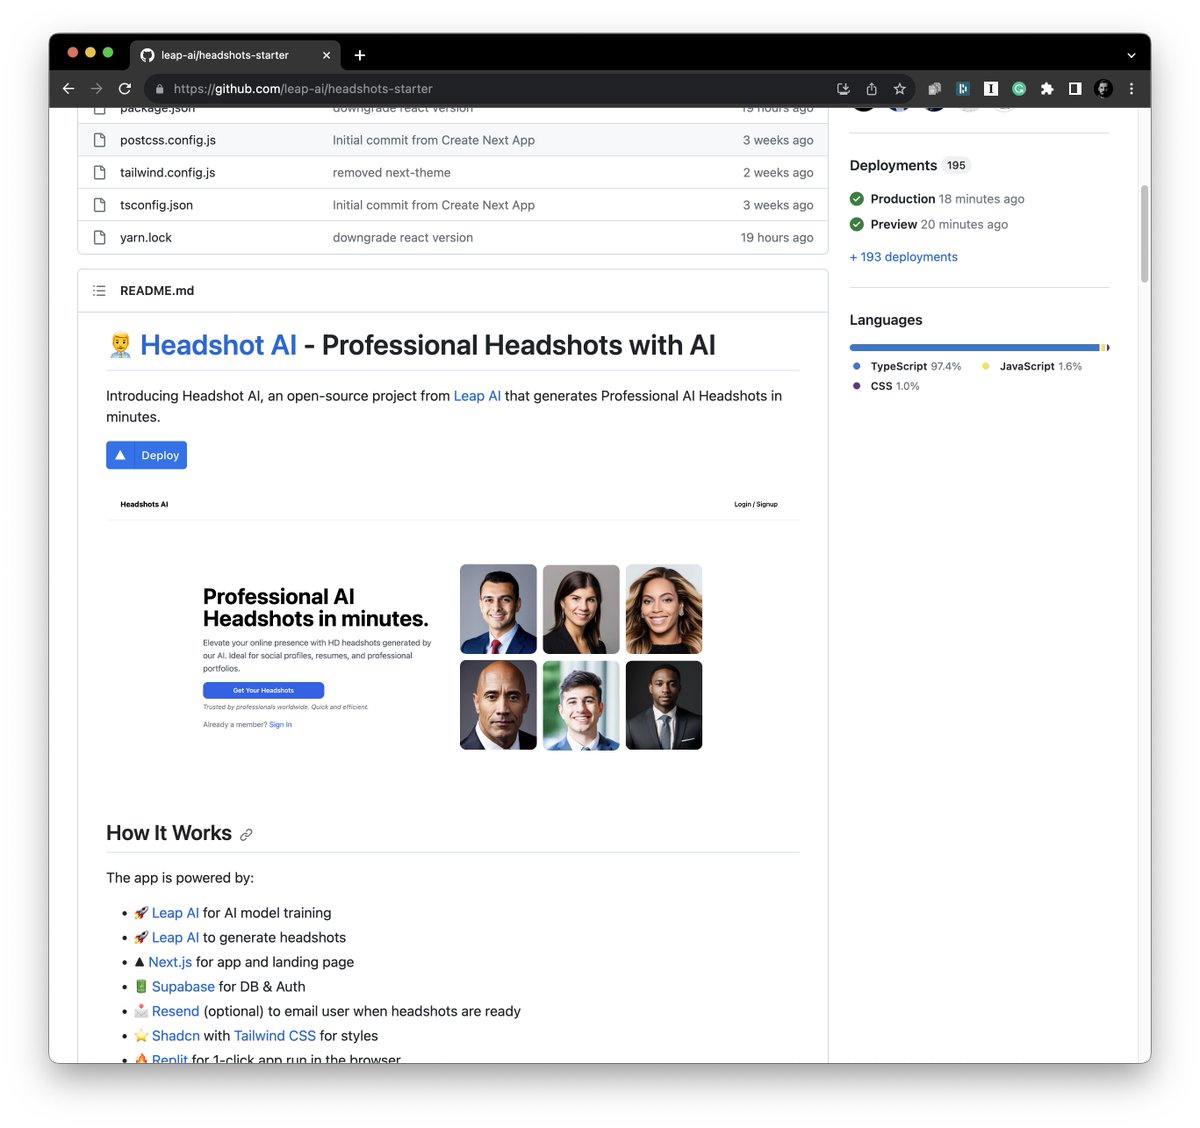
Task: Open the gray stacked-pages extension icon
Action: 935,89
